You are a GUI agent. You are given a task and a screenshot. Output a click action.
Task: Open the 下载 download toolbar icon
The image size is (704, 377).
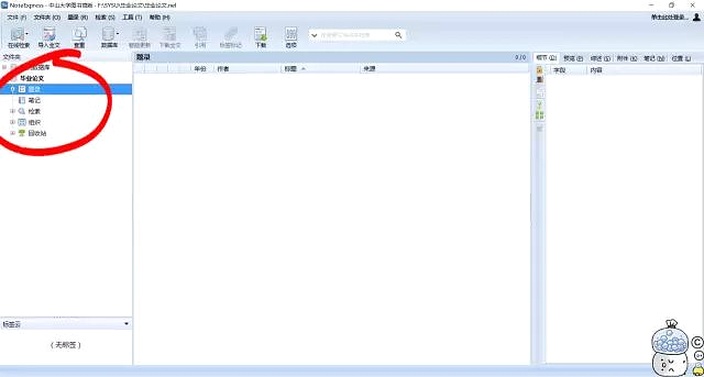(x=261, y=38)
